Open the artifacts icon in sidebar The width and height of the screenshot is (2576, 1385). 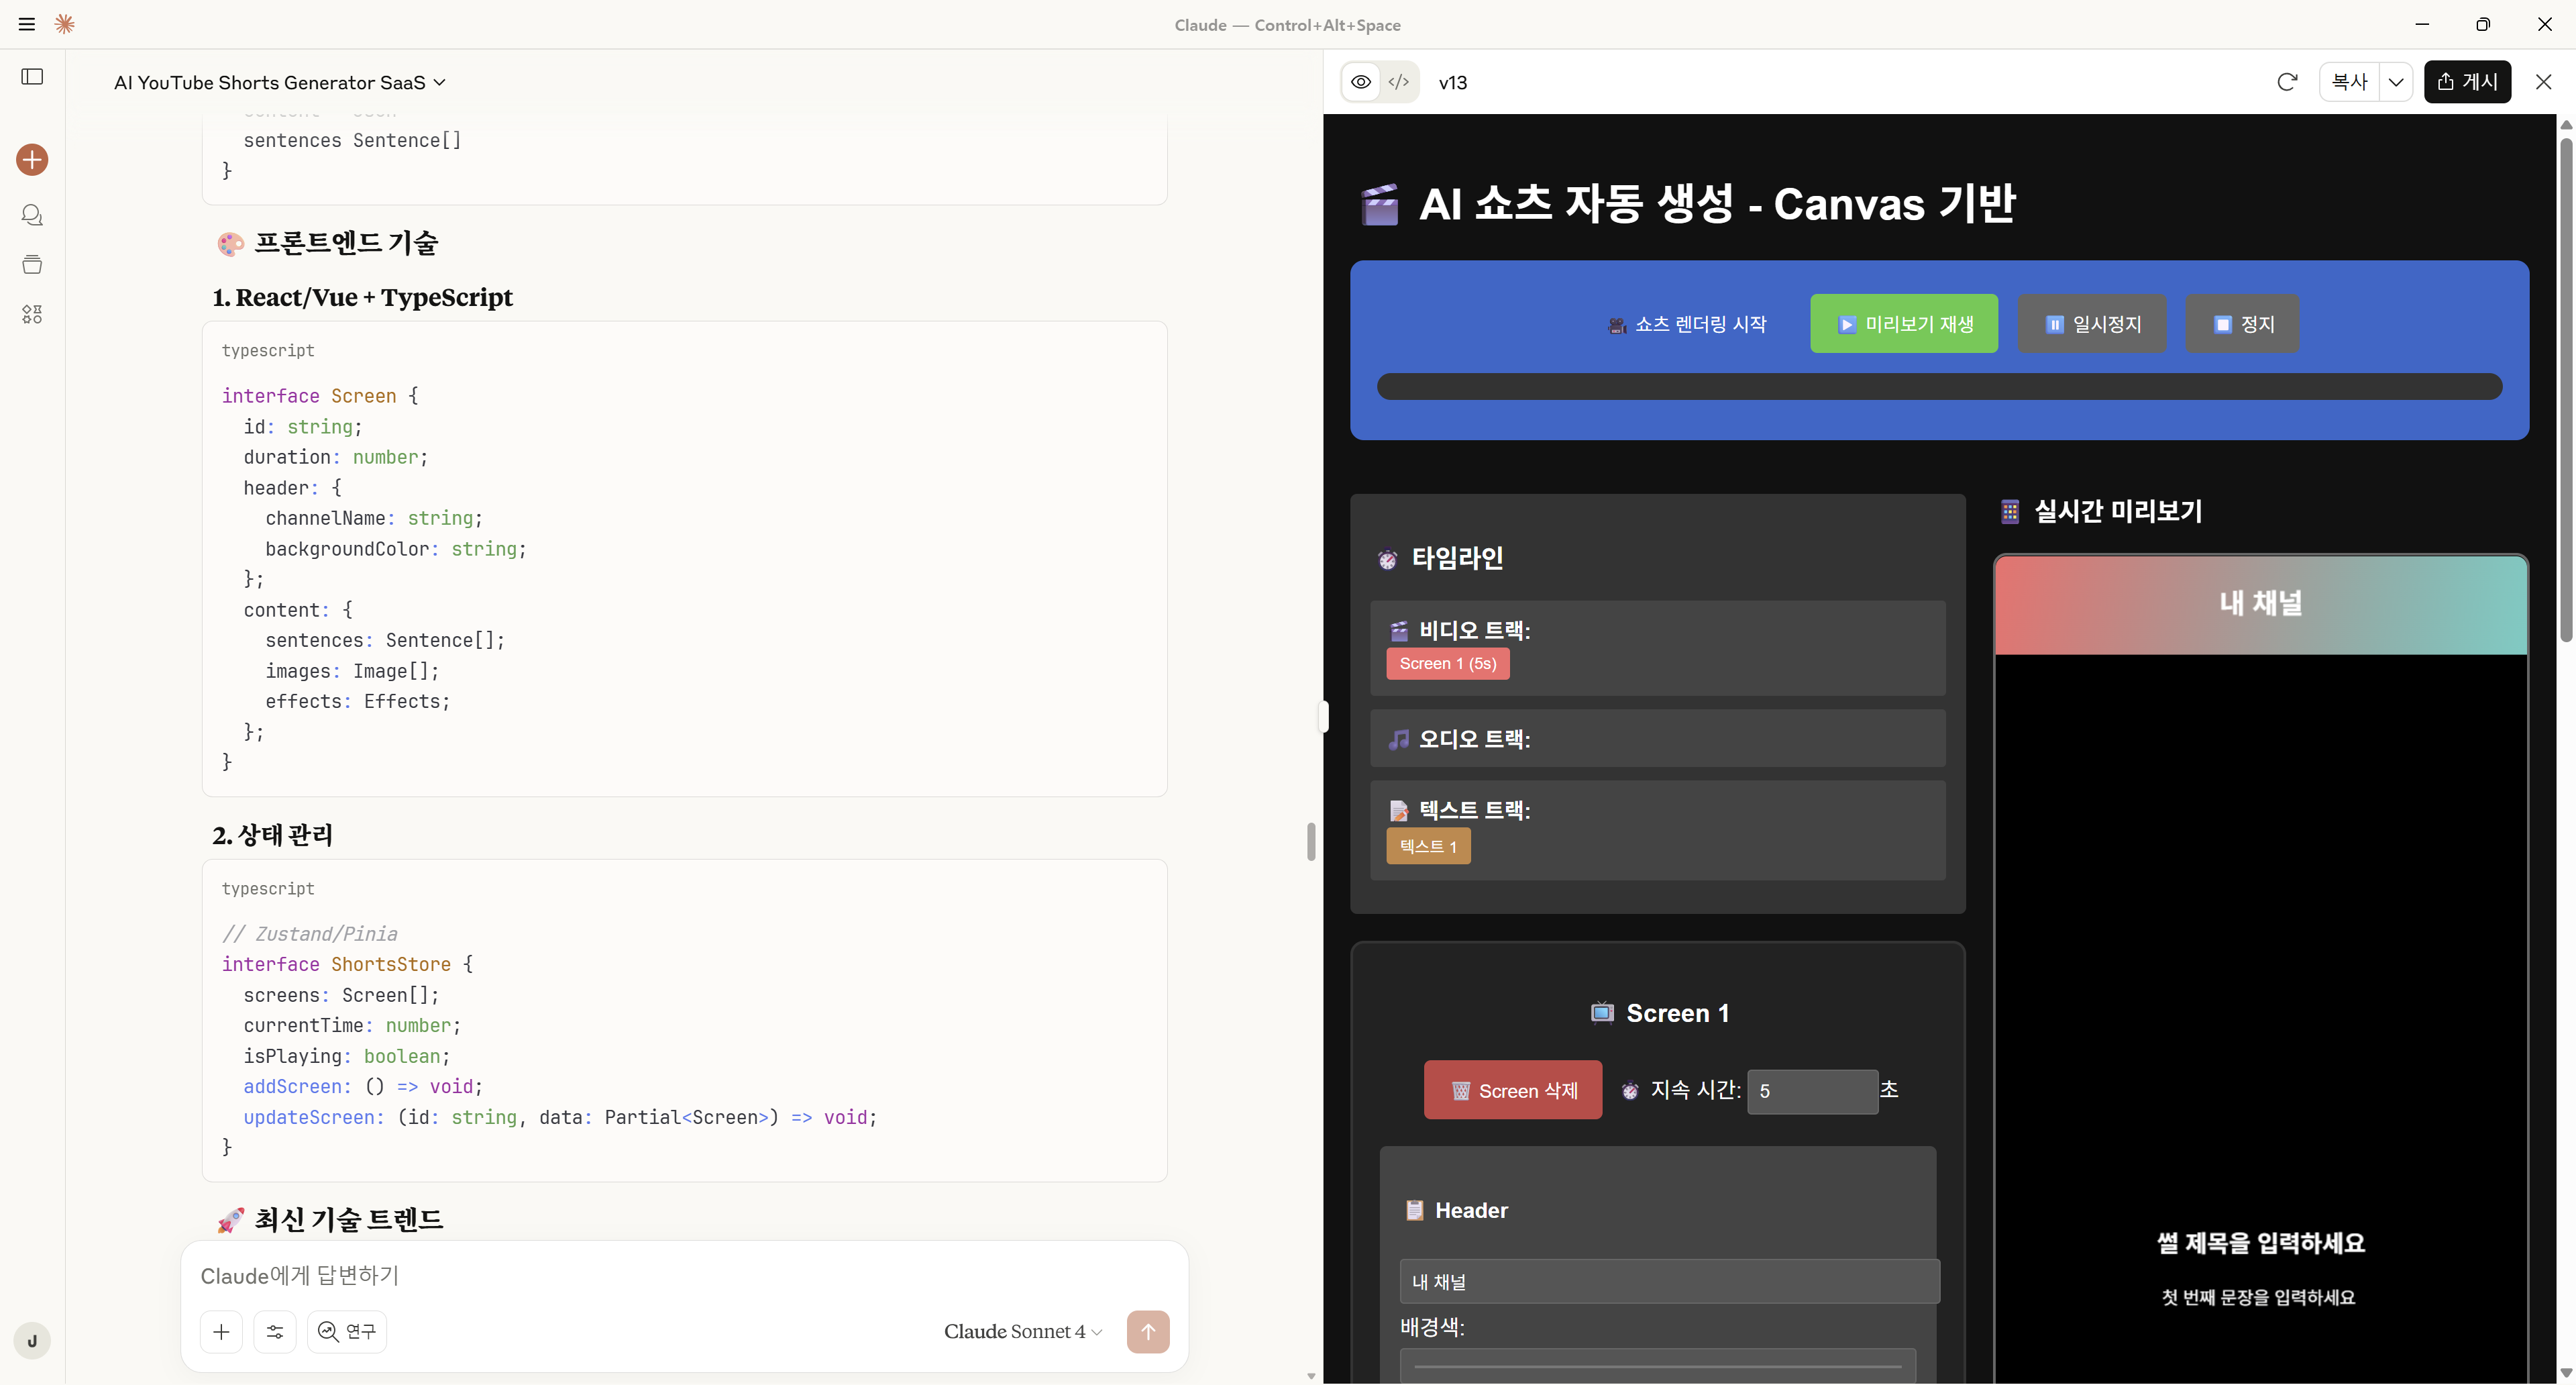pyautogui.click(x=32, y=315)
